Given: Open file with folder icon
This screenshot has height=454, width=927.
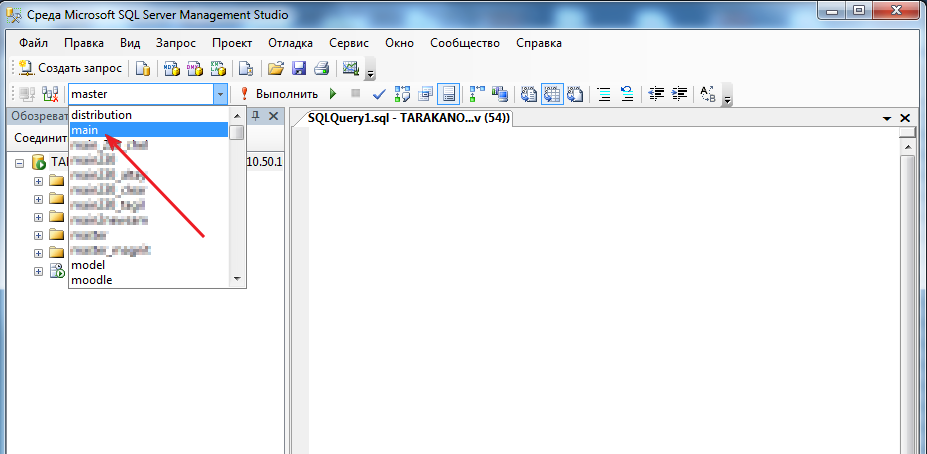Looking at the screenshot, I should pyautogui.click(x=275, y=69).
